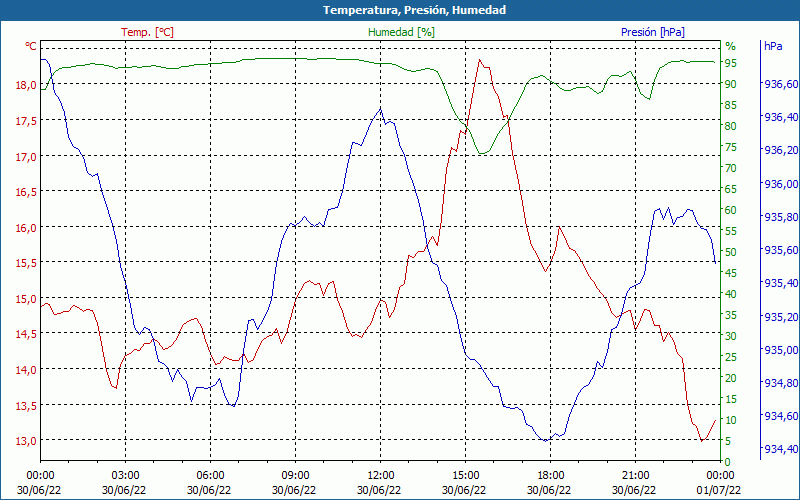Screen dimensions: 800x500
Task: Click the 'hPa' unit label on pressure axis
Action: (773, 45)
